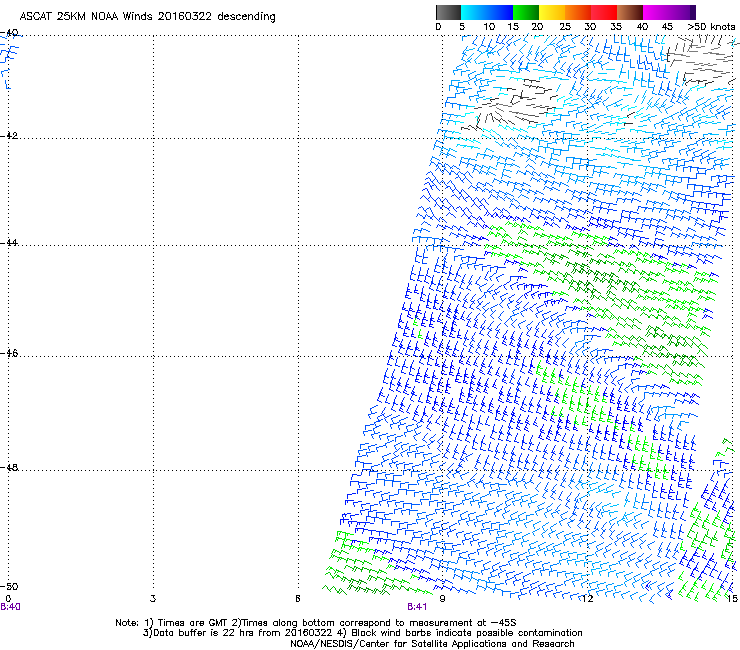This screenshot has height=650, width=740.
Task: Click the 'NOAA/NESDIS/Center for Satellite Applications' credit
Action: (432, 644)
